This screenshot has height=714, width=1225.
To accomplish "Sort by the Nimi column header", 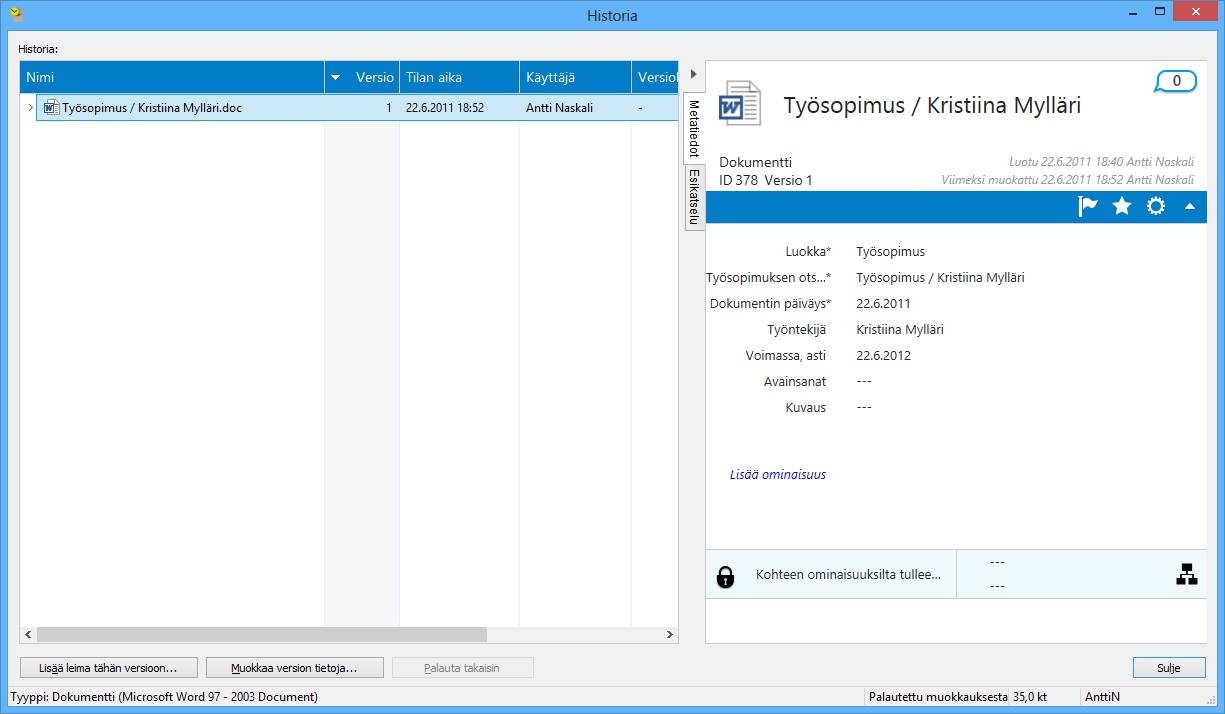I will [172, 77].
